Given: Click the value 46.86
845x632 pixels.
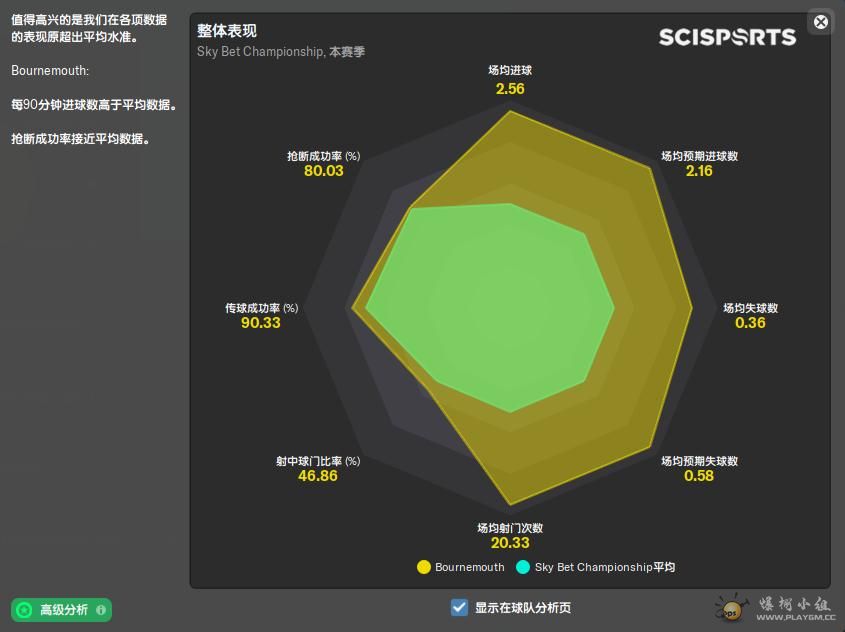Looking at the screenshot, I should point(317,476).
